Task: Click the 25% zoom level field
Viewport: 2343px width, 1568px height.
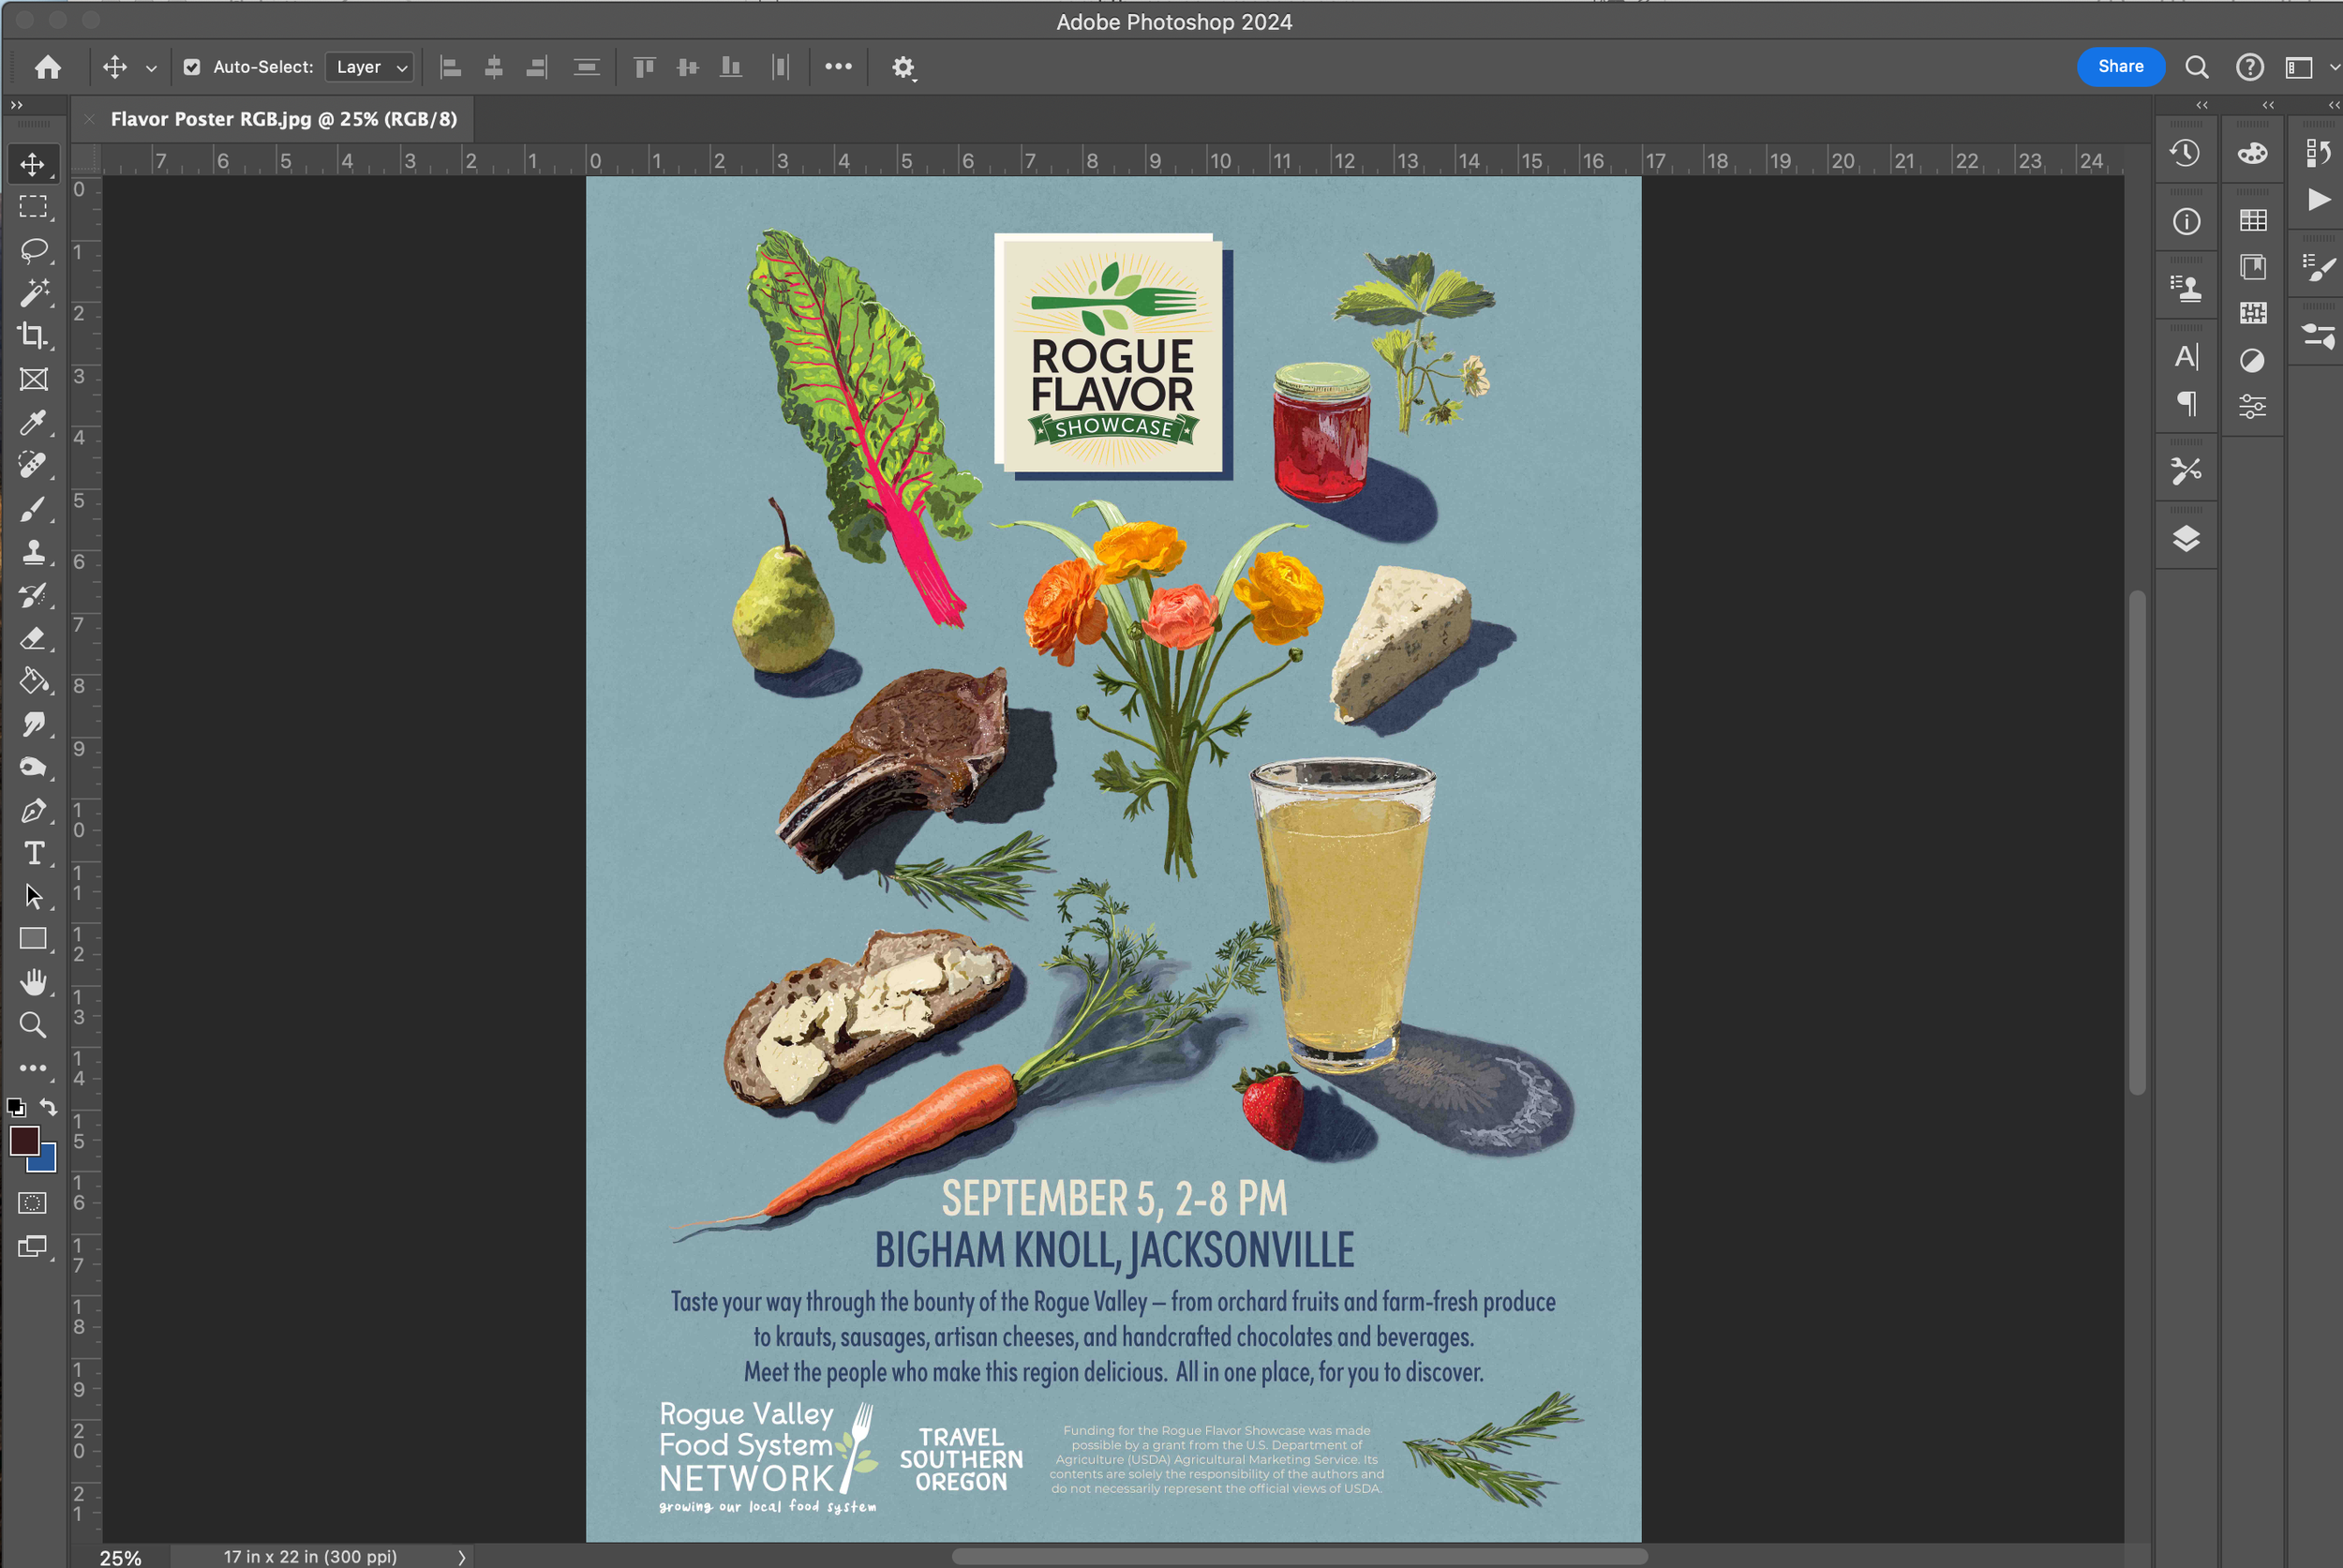Action: (121, 1557)
